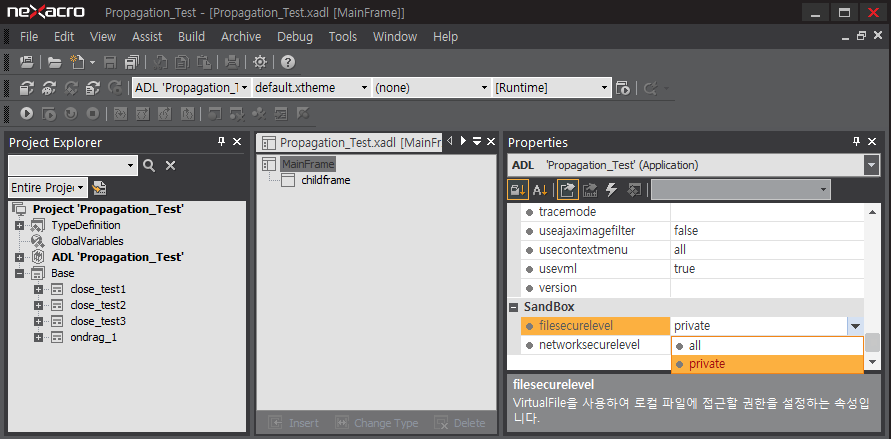Pin the Properties panel
The height and width of the screenshot is (439, 891).
(856, 142)
